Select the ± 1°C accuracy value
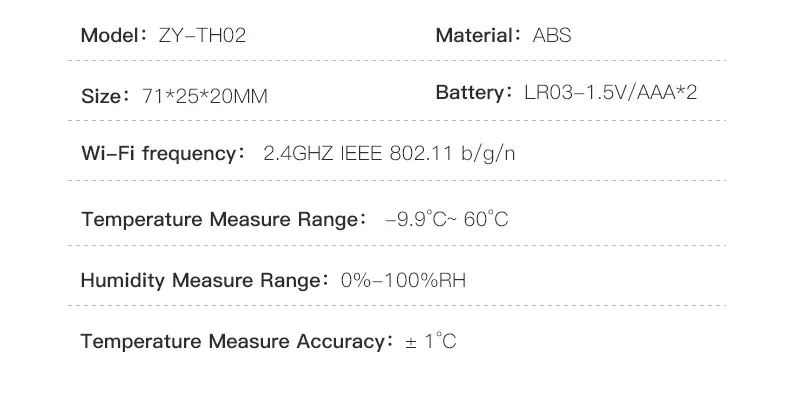Viewport: 790px width, 402px height. pos(430,341)
